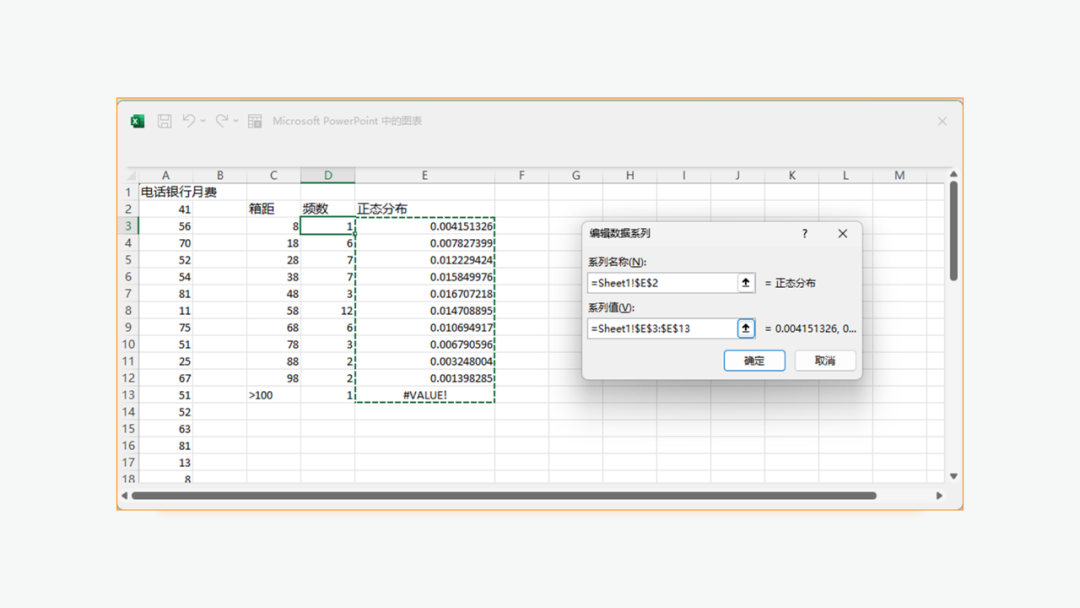Click the 系列值 input field
1080x608 pixels.
(x=663, y=328)
